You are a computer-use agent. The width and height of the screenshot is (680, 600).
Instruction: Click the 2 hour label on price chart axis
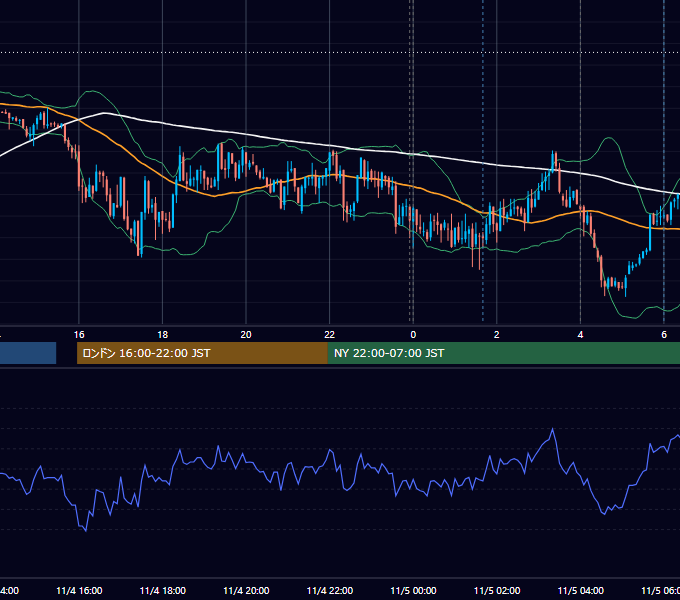(497, 335)
